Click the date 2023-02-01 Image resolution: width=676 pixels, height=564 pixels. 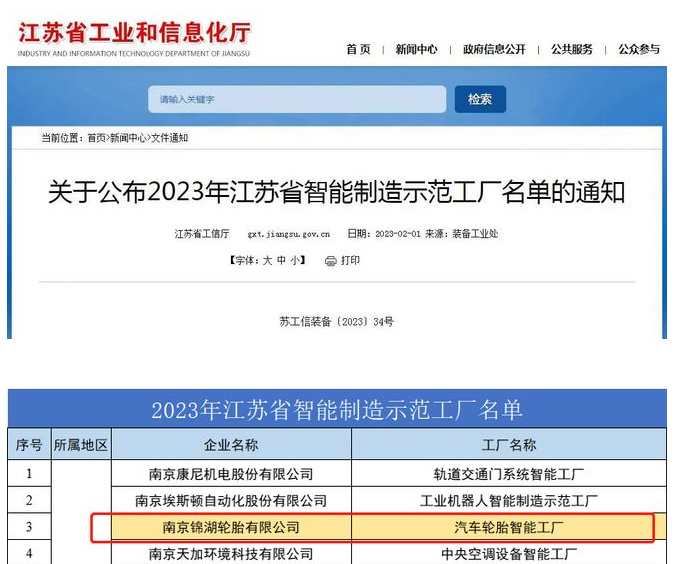[397, 234]
